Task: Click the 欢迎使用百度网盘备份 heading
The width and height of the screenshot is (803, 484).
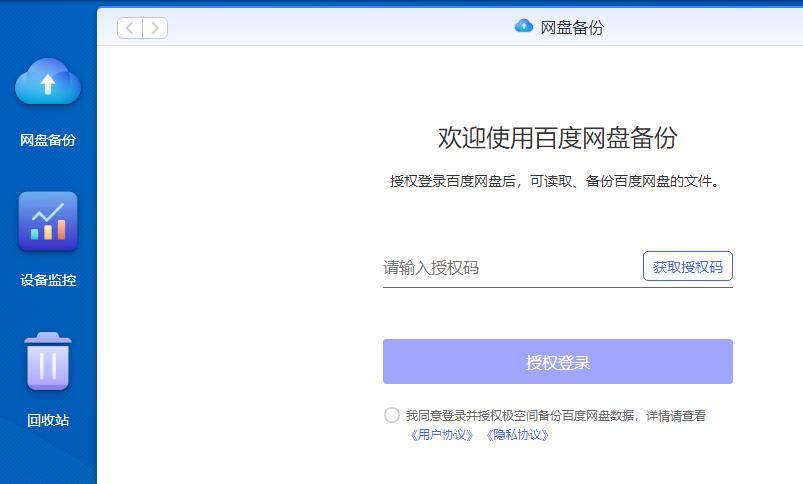Action: (558, 138)
